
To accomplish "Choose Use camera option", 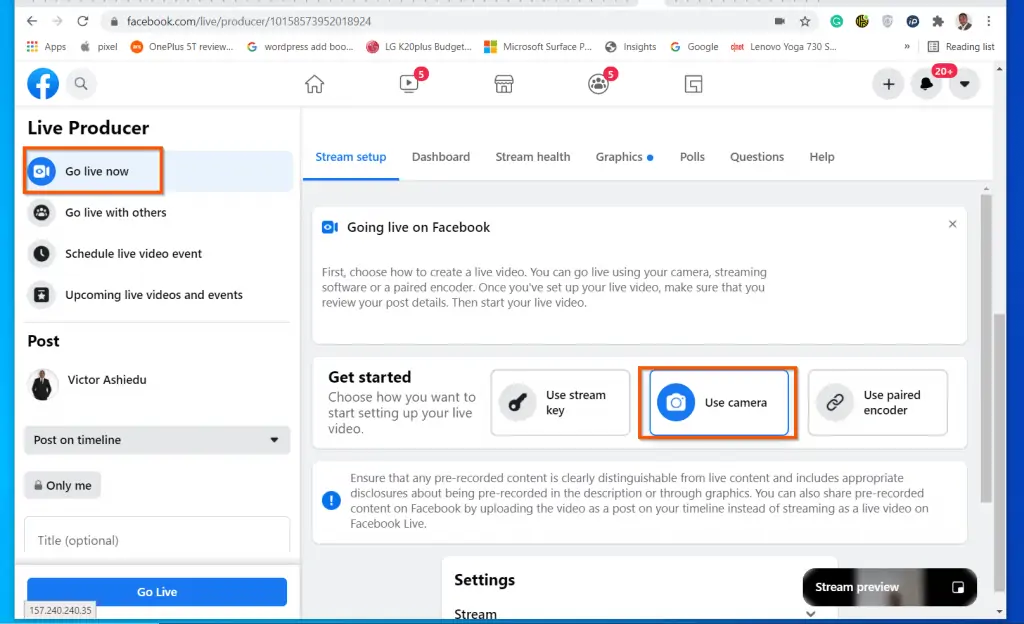I will (718, 403).
